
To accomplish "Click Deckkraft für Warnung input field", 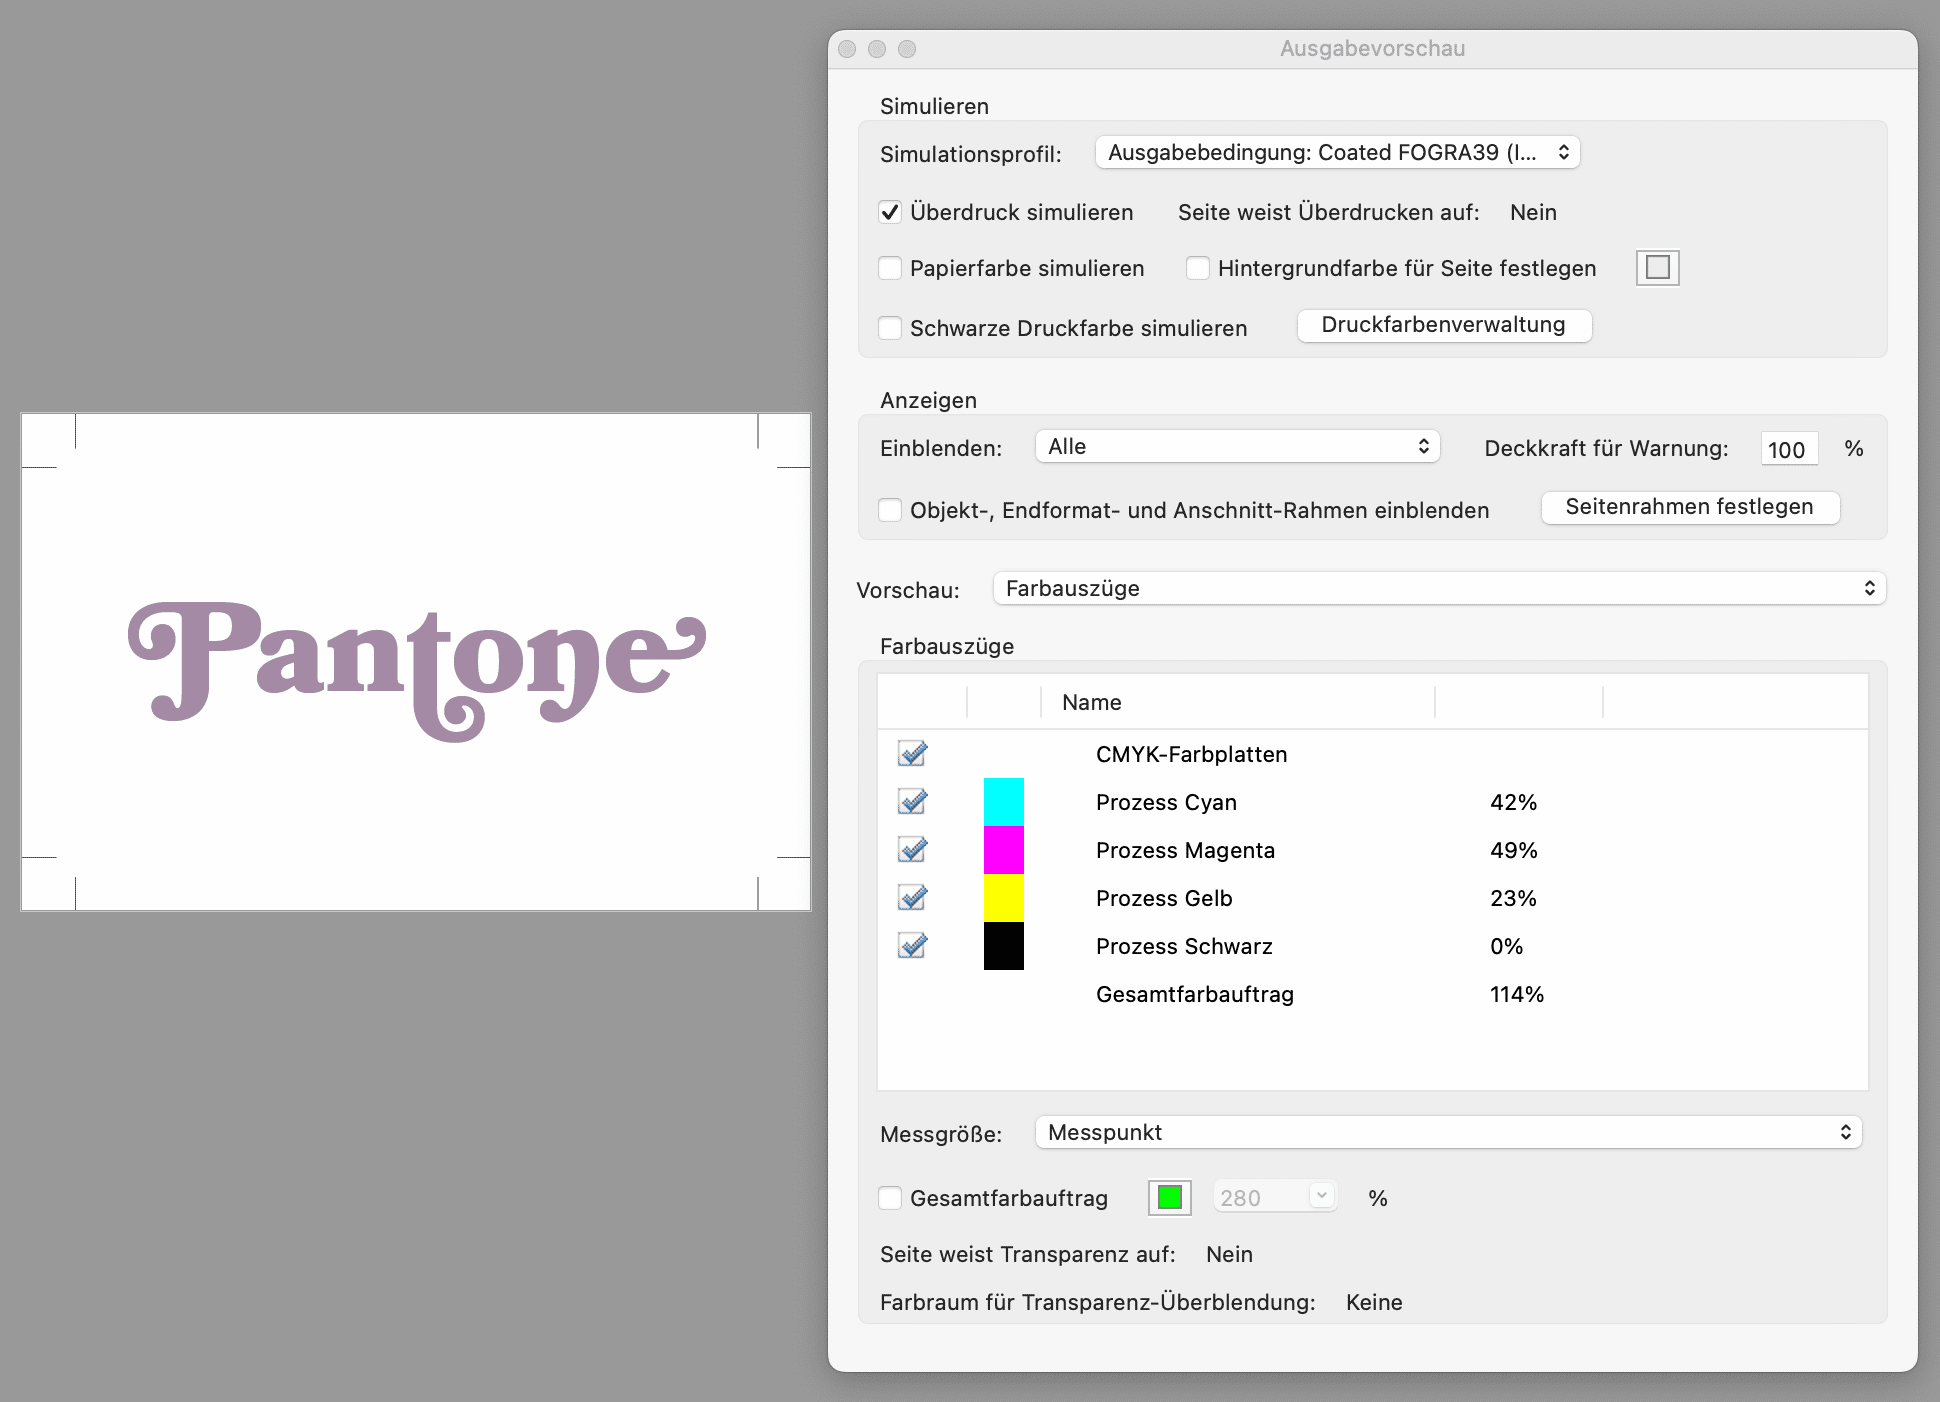I will pyautogui.click(x=1789, y=449).
